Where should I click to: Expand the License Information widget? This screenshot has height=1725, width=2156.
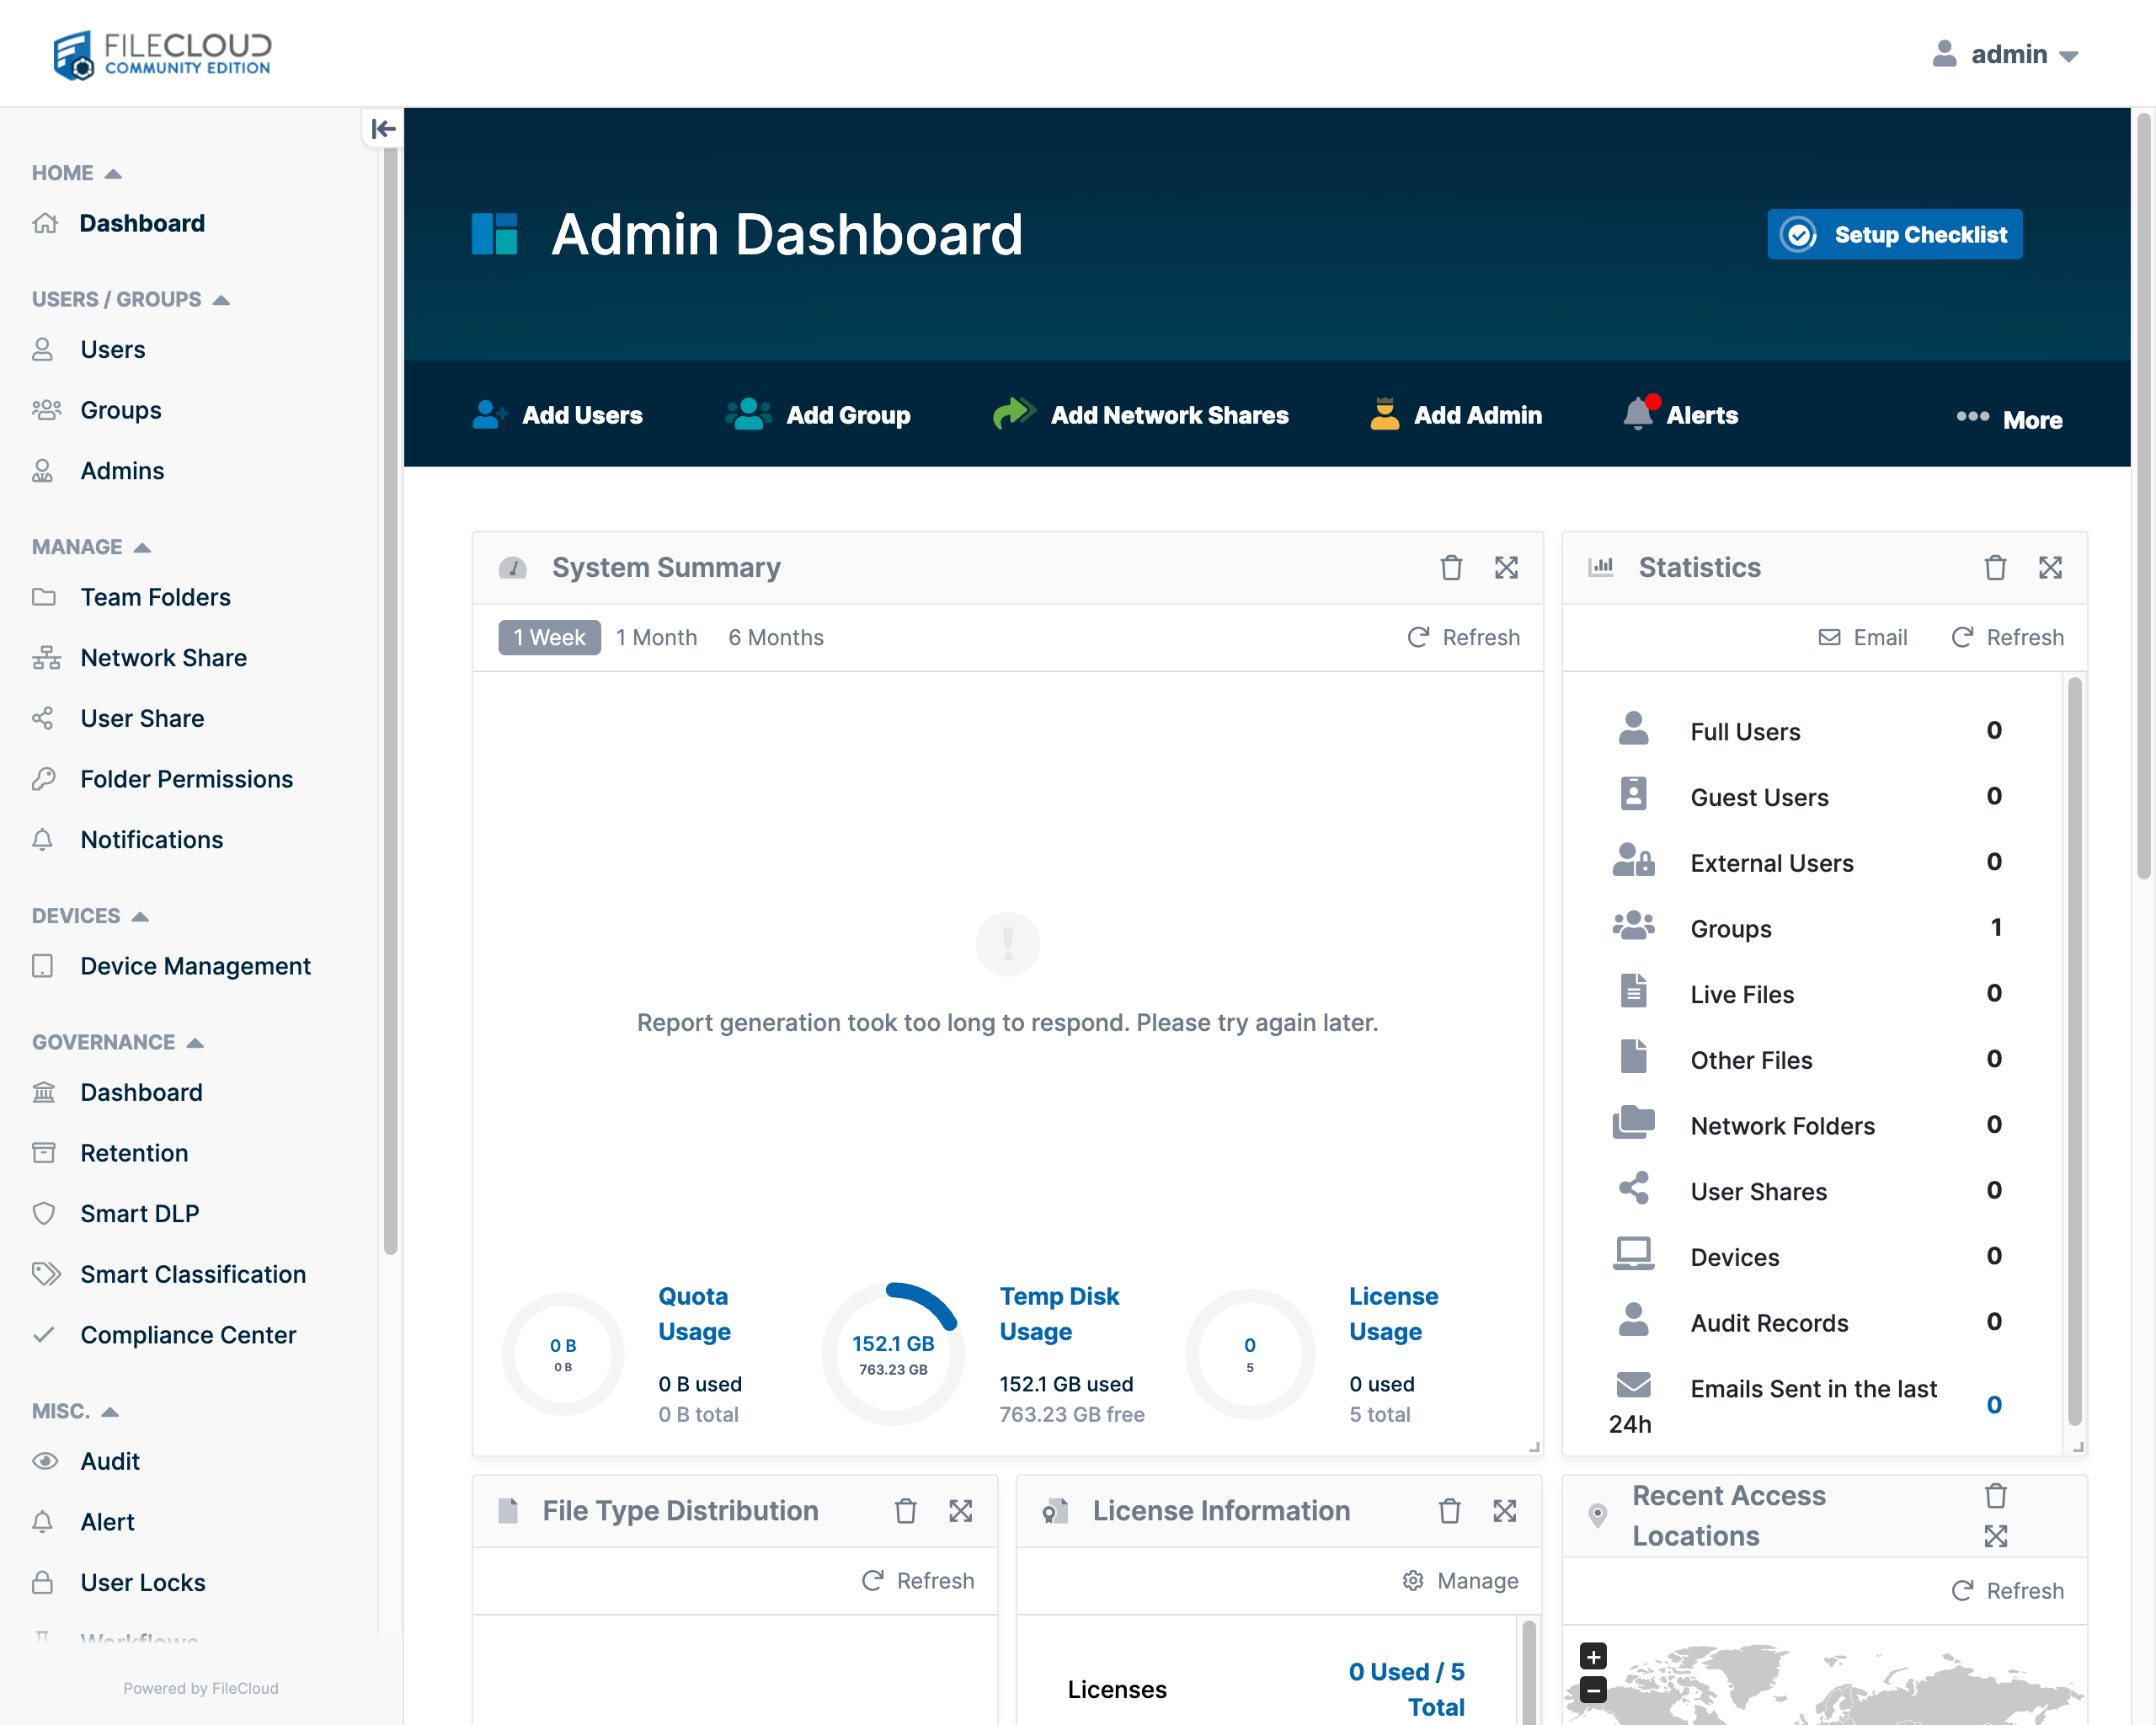tap(1504, 1511)
